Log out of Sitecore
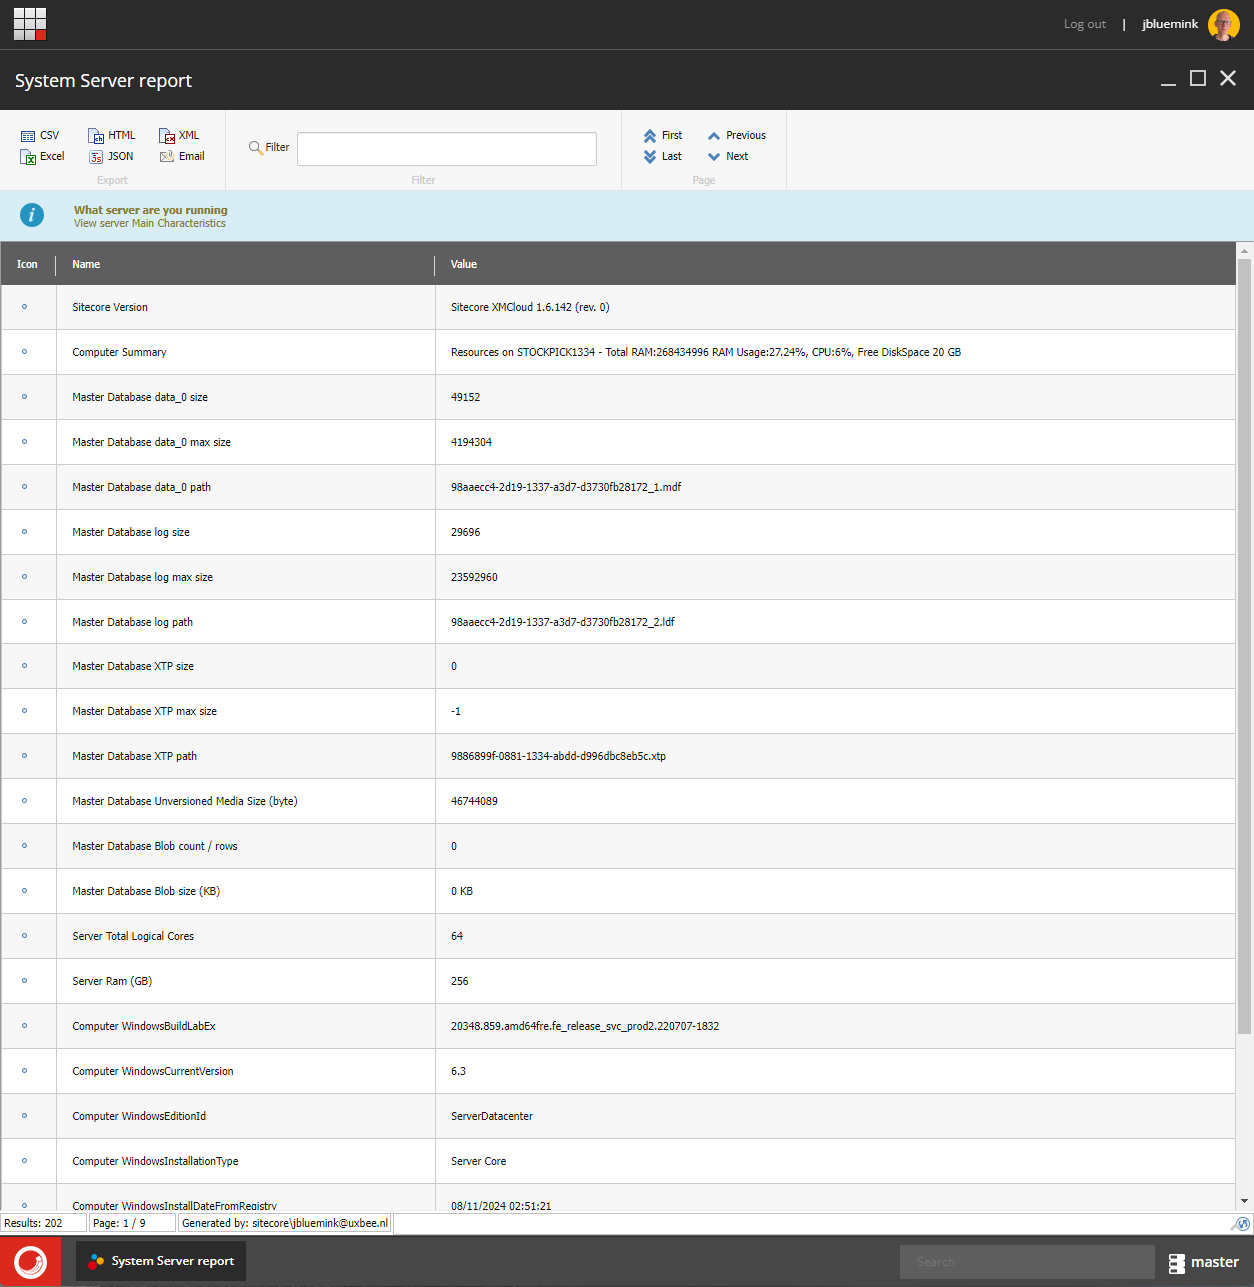The image size is (1254, 1287). (x=1085, y=24)
